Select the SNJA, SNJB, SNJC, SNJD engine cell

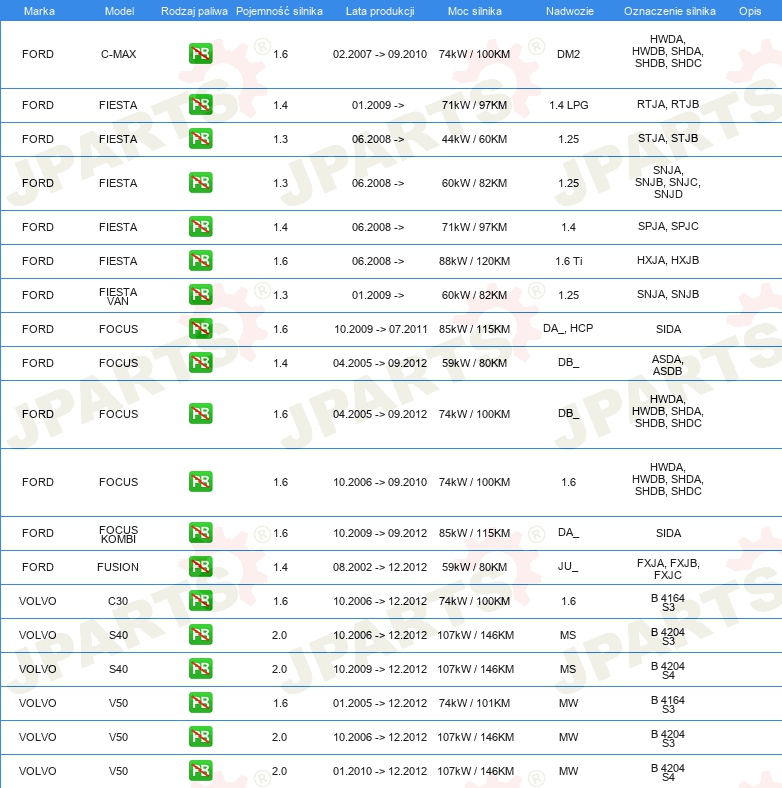click(x=668, y=182)
